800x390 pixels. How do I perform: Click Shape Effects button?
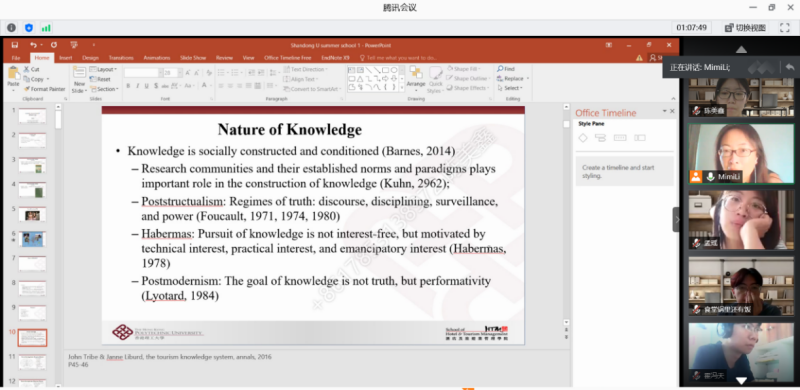click(x=467, y=88)
